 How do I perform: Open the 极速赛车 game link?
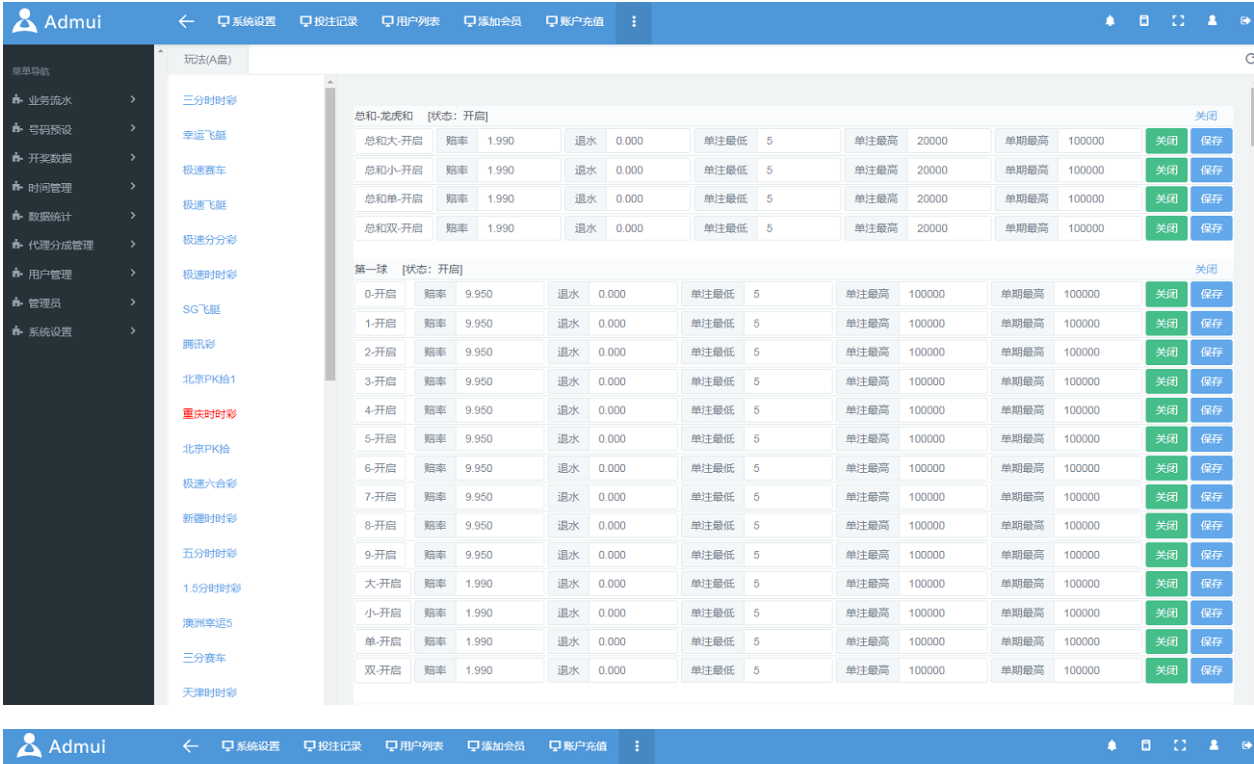point(204,170)
